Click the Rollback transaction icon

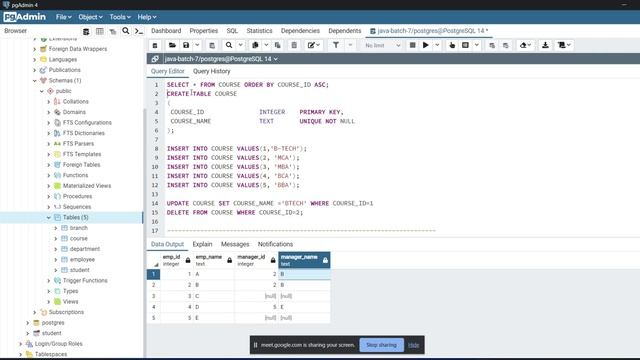[x=506, y=45]
